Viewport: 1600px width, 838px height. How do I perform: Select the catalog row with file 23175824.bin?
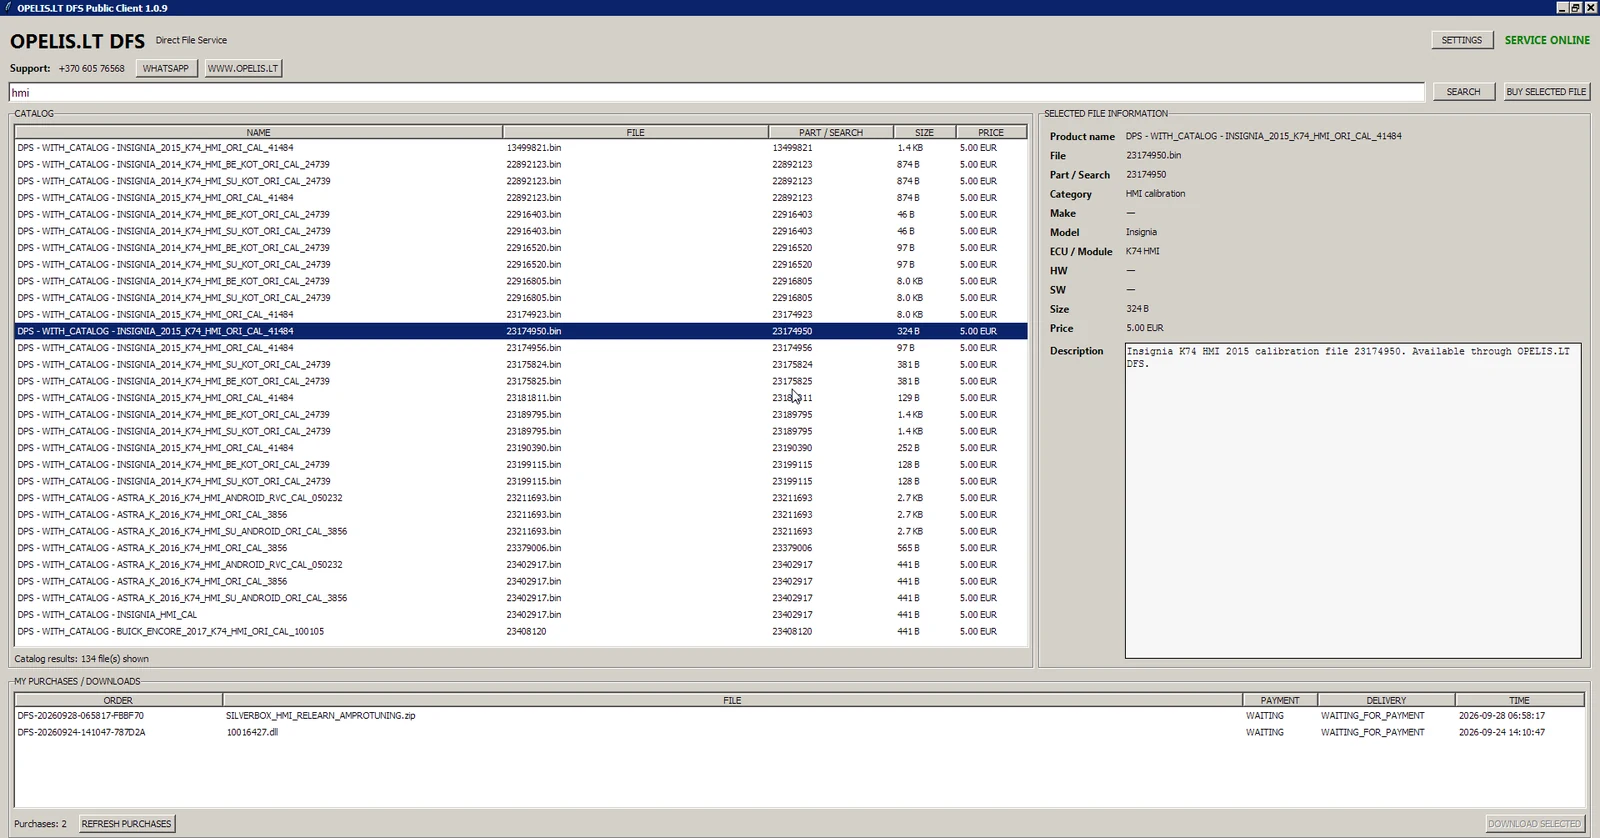[x=520, y=364]
